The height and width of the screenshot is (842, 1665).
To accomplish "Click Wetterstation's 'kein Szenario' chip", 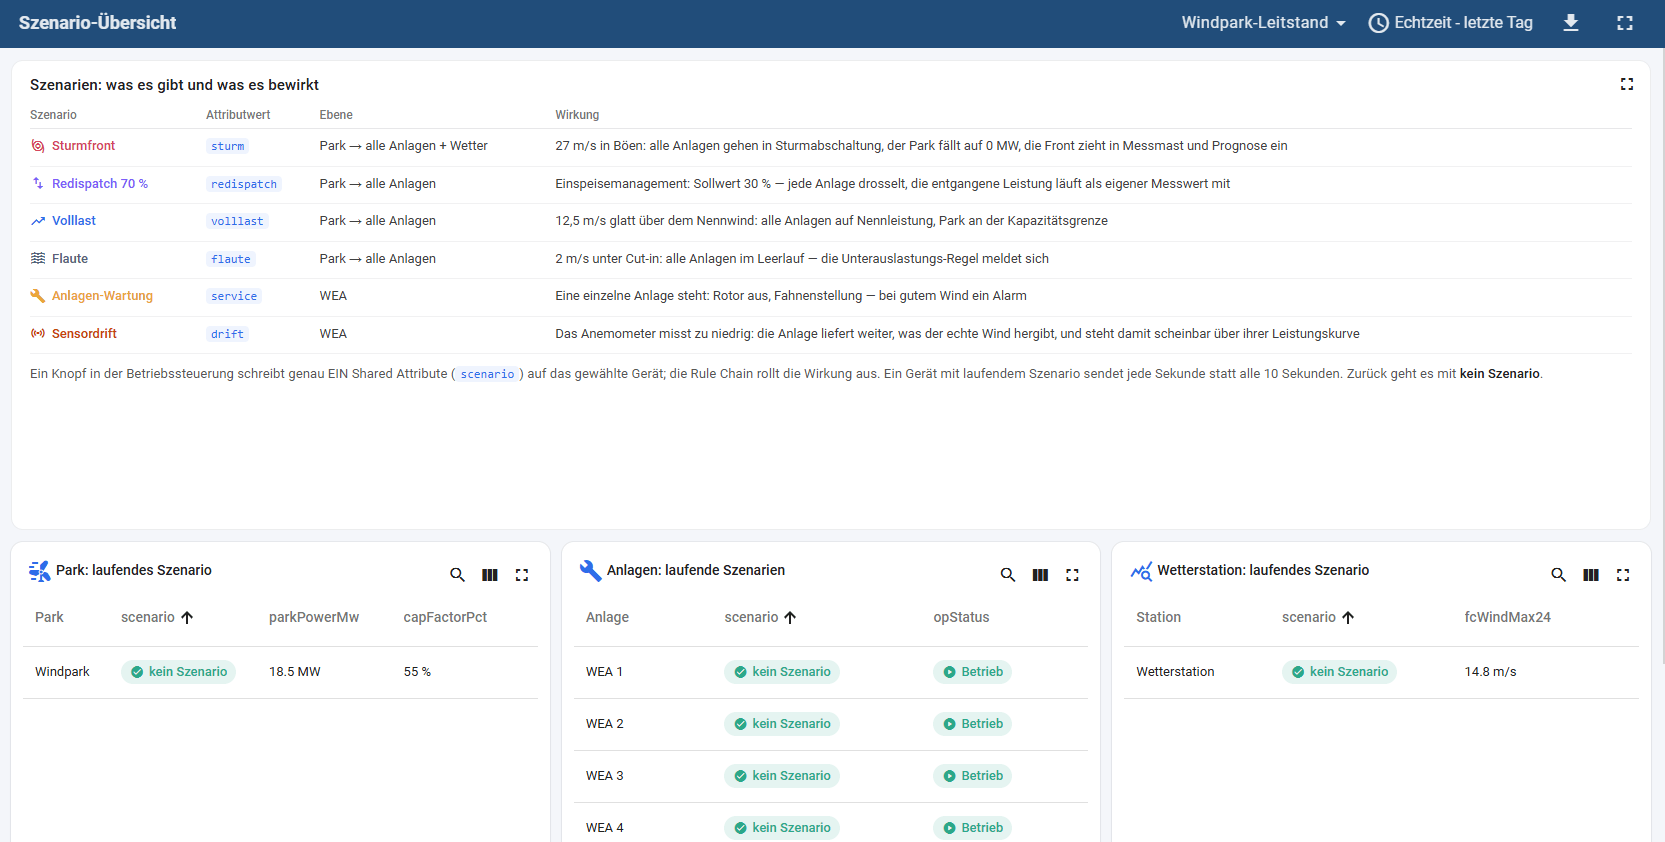I will [x=1339, y=672].
